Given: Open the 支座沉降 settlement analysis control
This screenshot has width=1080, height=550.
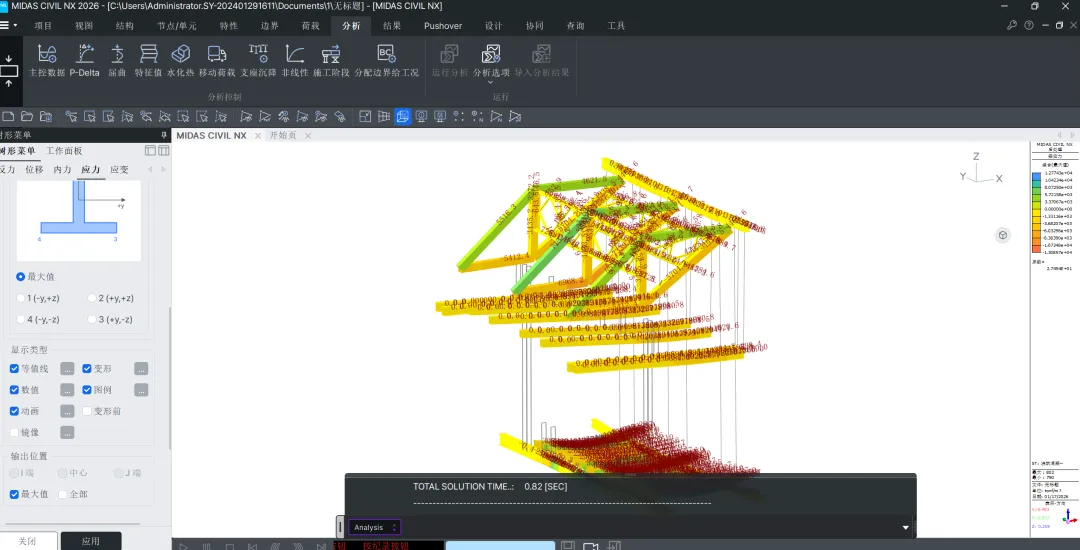Looking at the screenshot, I should [x=258, y=61].
